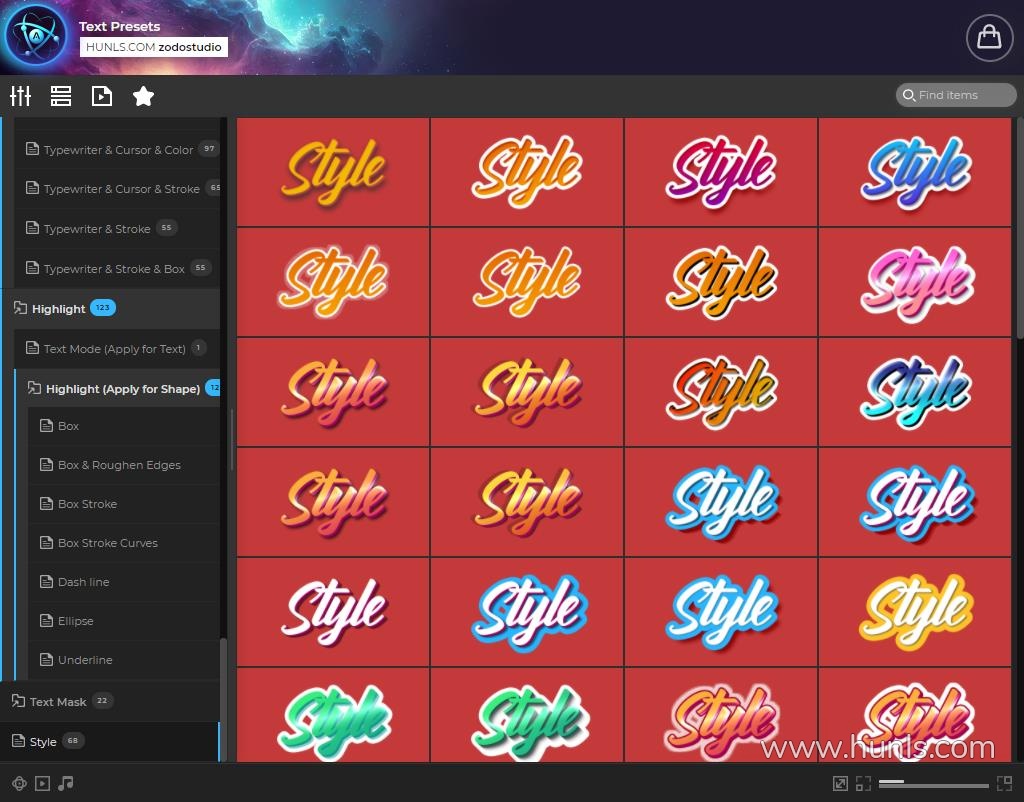Select the Ellipse category
The image size is (1024, 802).
(124, 620)
